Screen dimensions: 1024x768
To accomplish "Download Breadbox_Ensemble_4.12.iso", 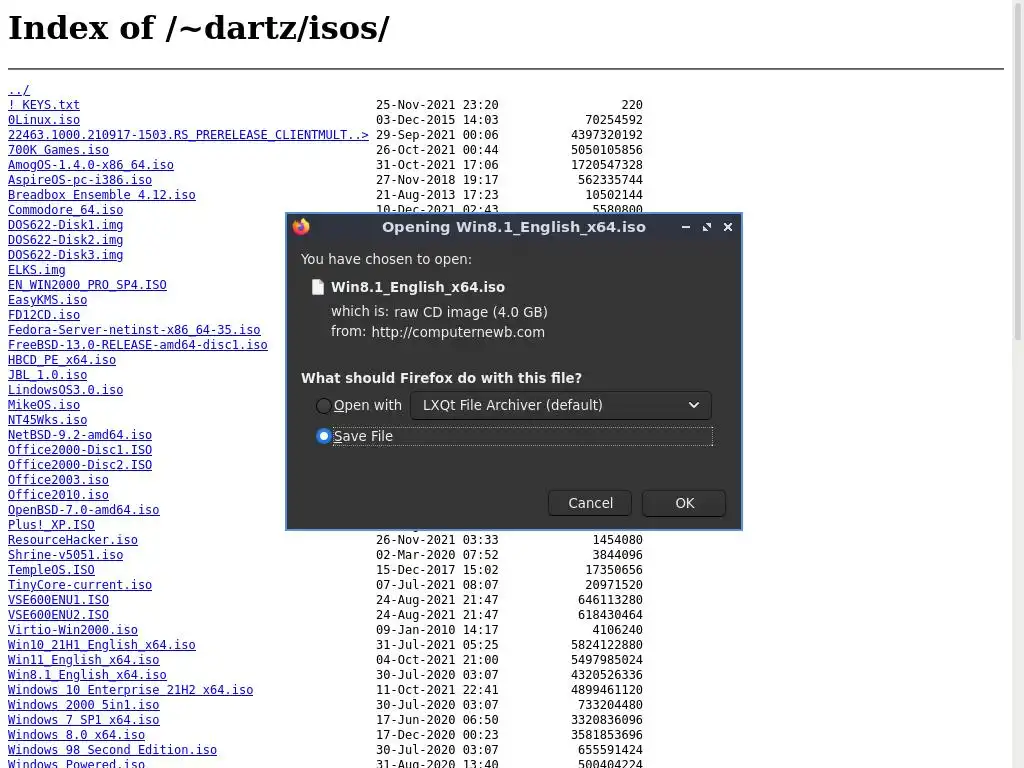I will (x=102, y=195).
